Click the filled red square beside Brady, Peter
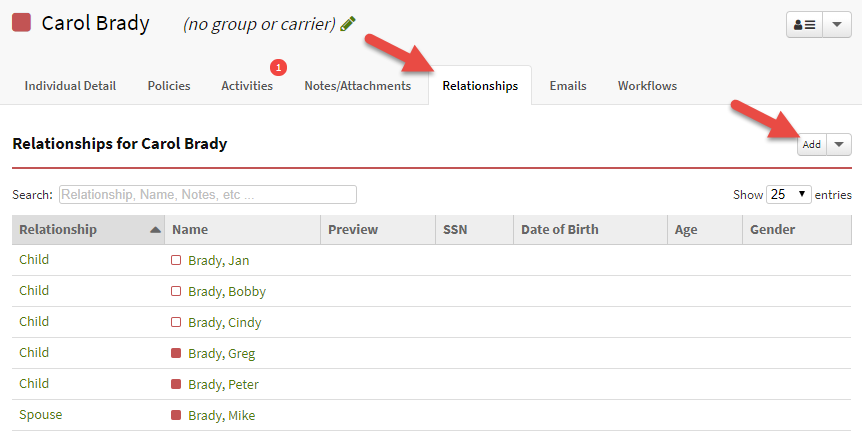 pyautogui.click(x=176, y=384)
